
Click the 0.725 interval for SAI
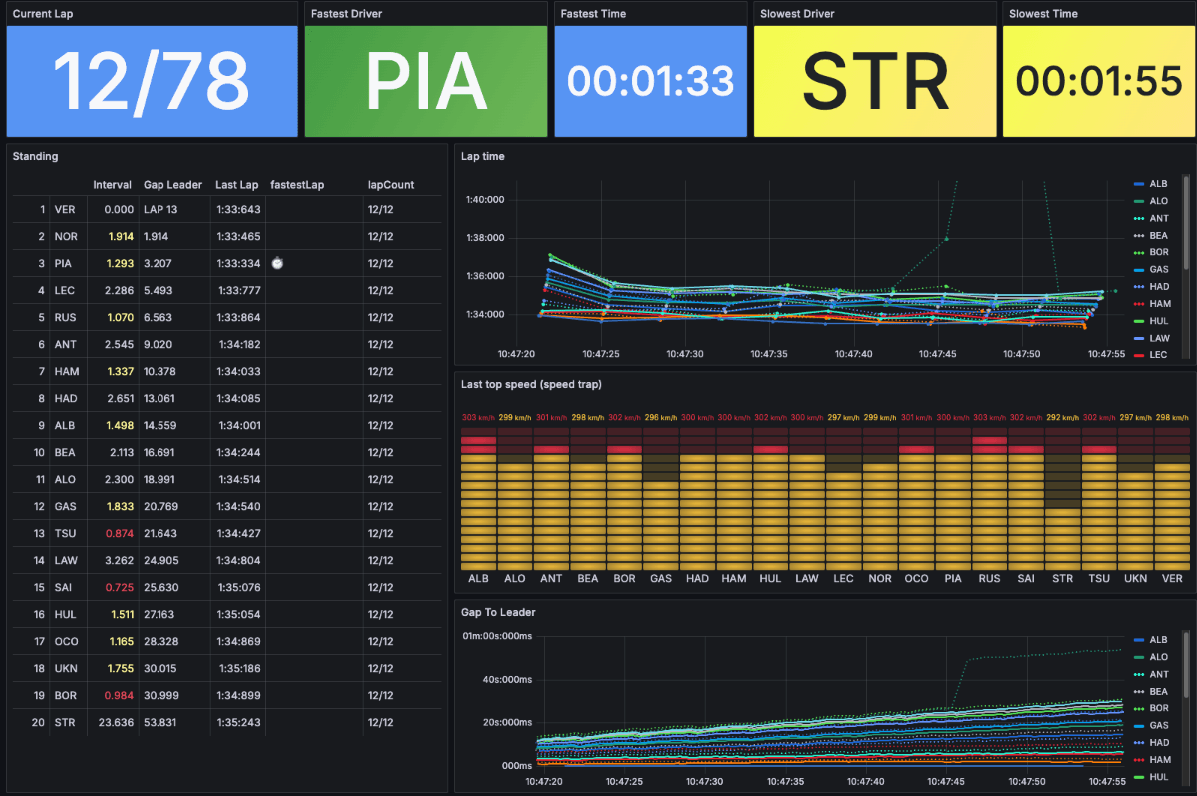120,588
